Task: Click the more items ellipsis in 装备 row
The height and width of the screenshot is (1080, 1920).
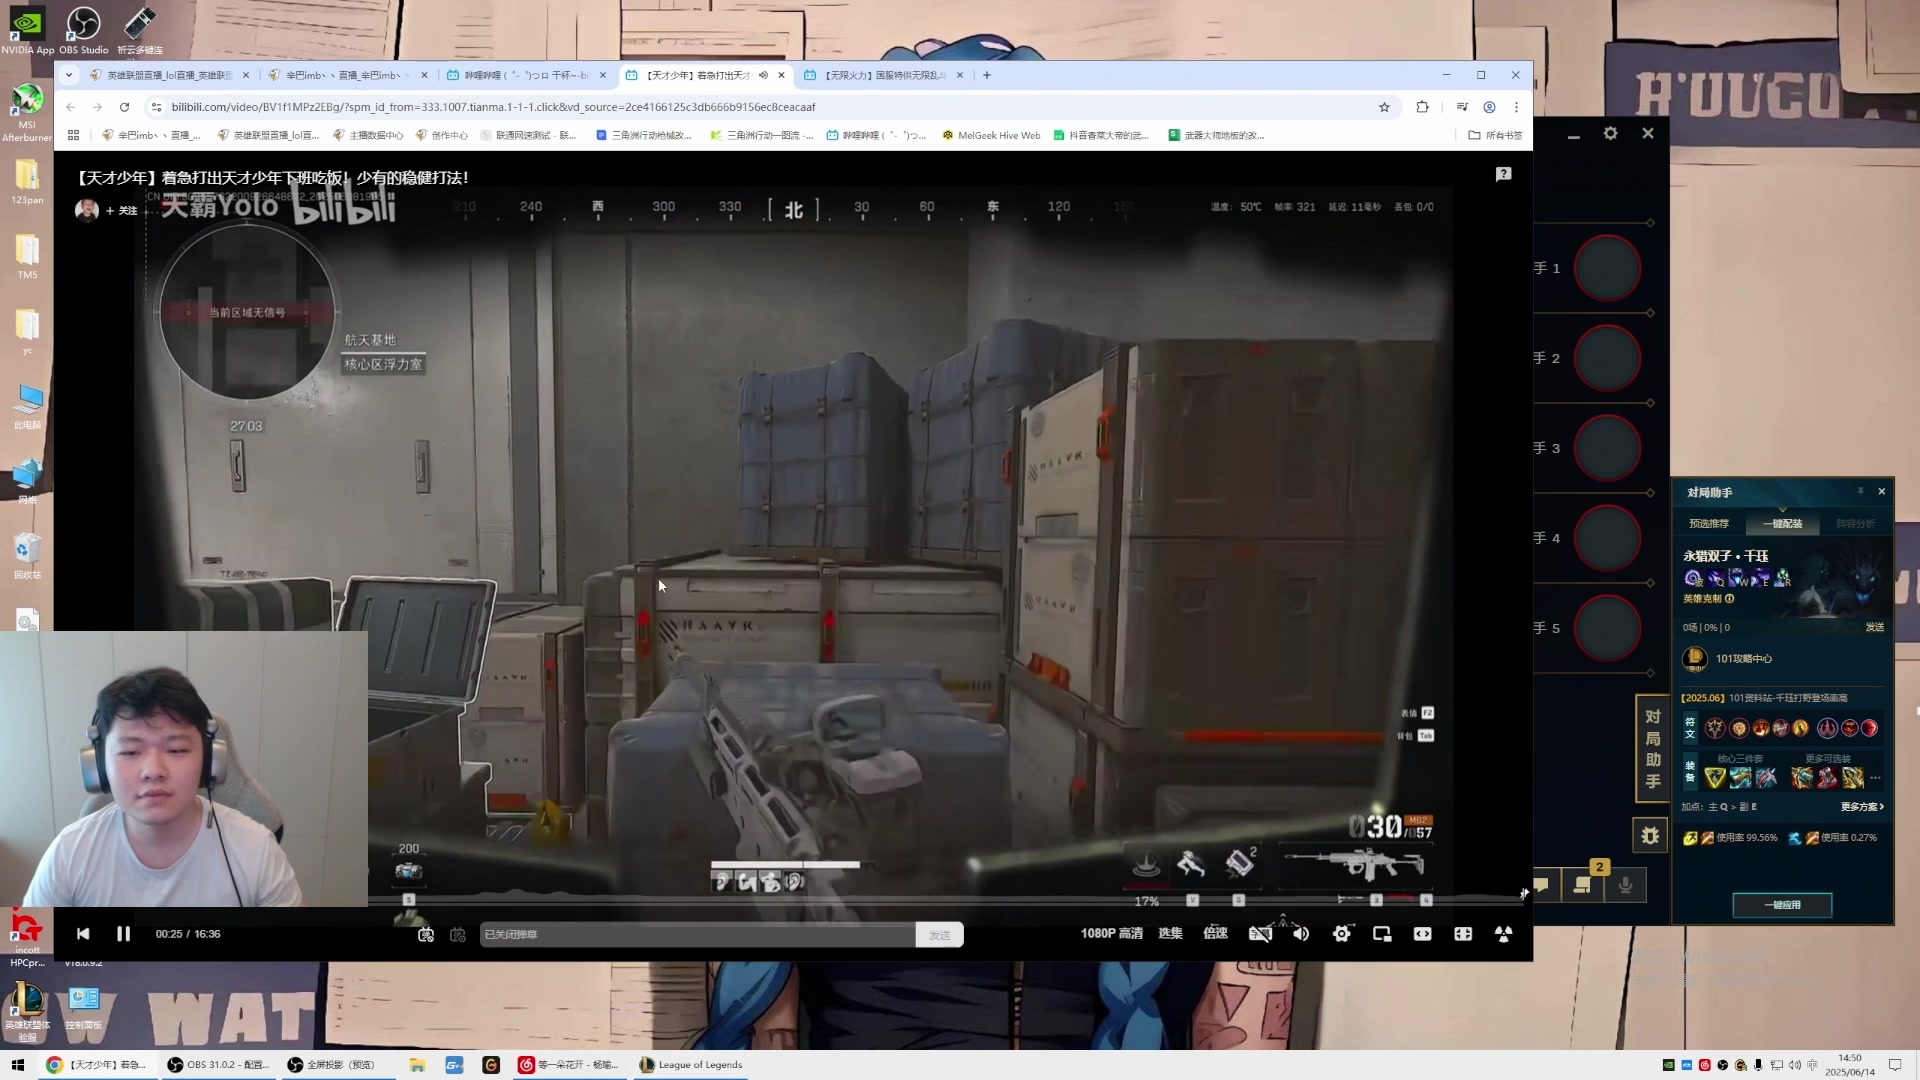Action: coord(1875,777)
